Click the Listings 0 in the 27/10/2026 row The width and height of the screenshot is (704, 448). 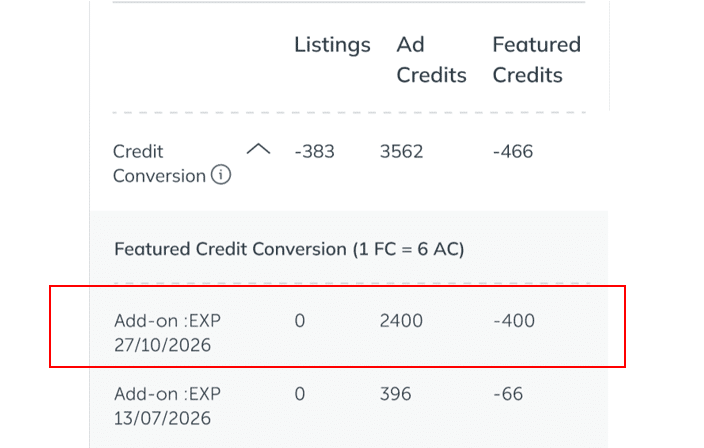(x=299, y=321)
